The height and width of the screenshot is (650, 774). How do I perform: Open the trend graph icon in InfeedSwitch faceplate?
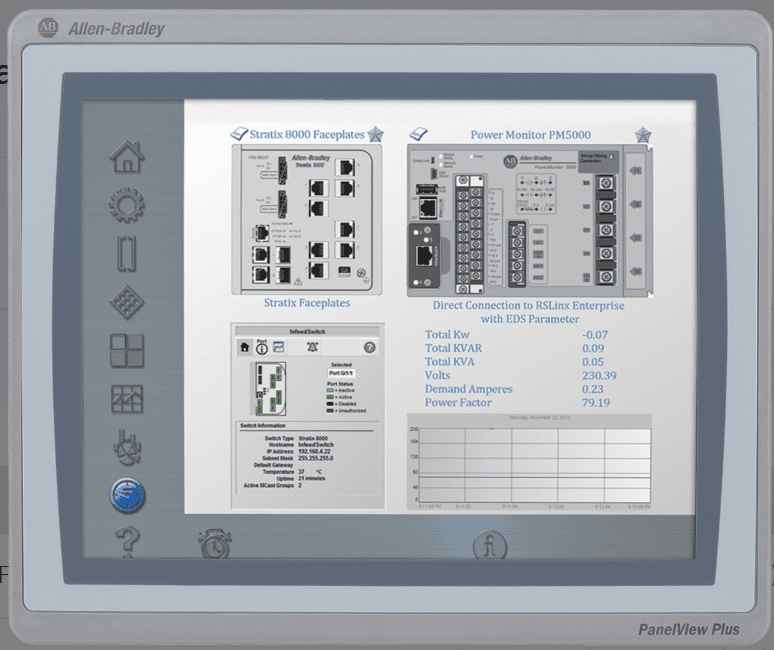279,347
